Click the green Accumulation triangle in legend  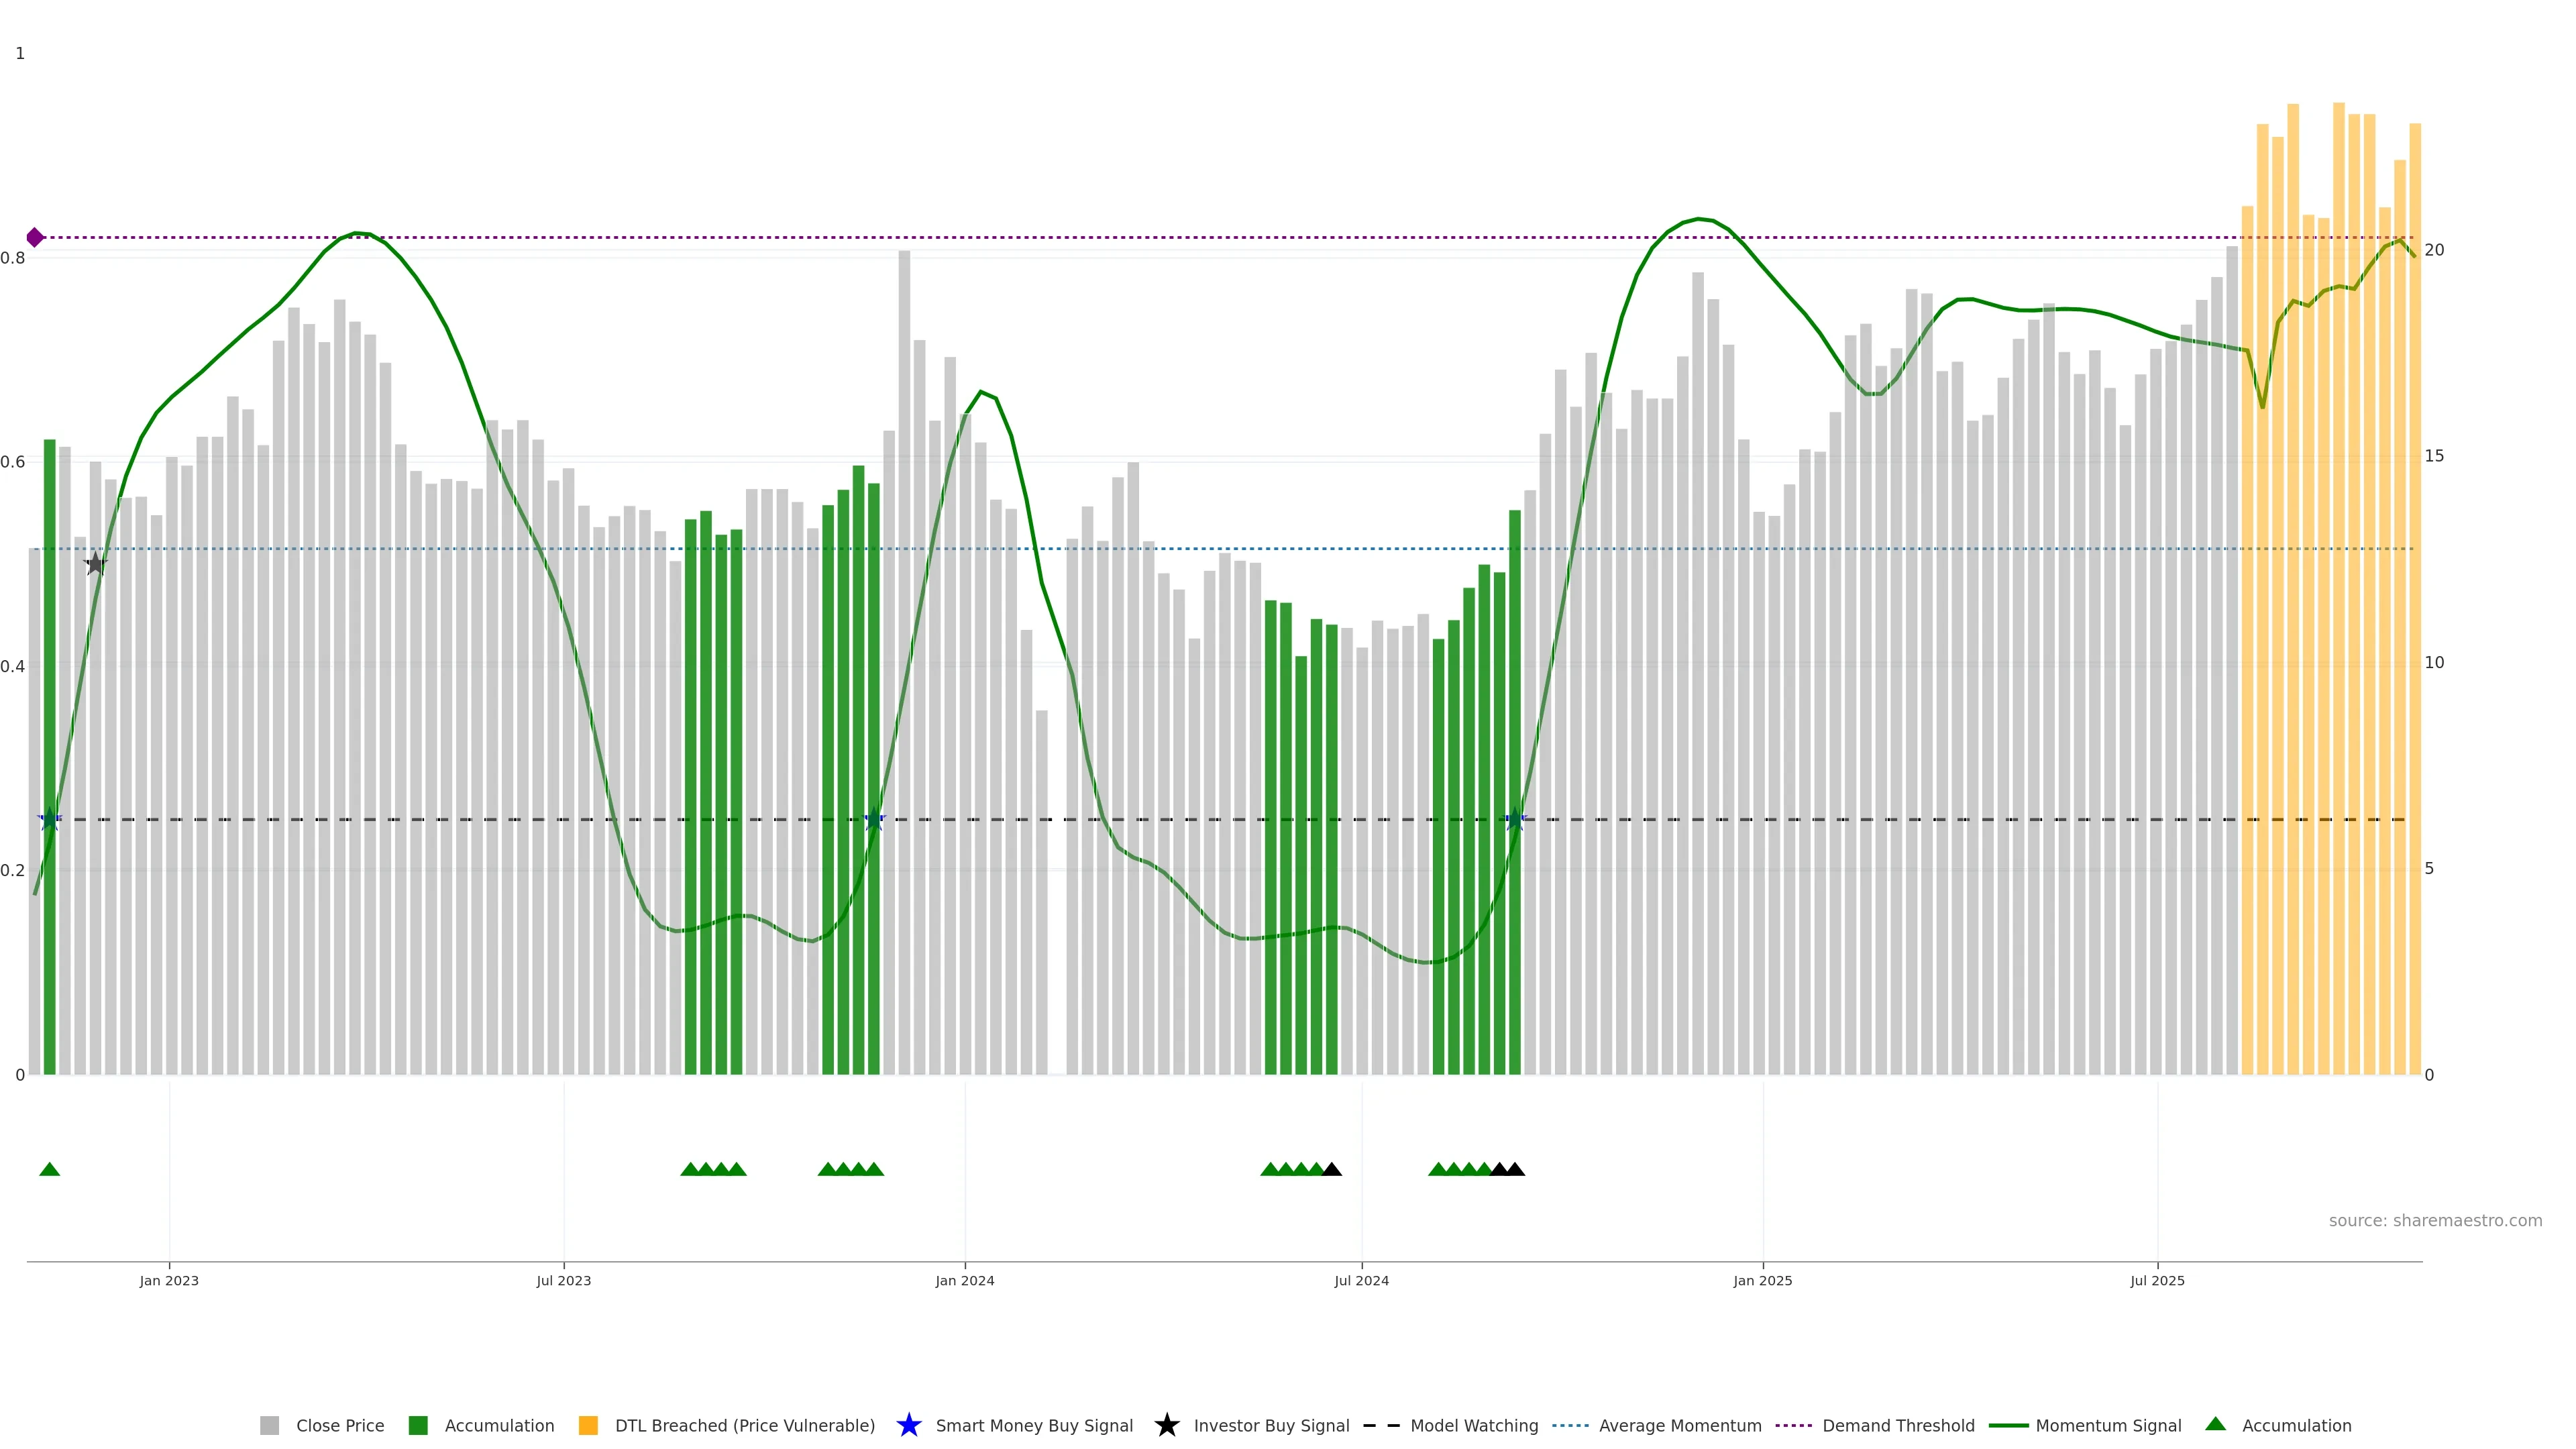click(2215, 1424)
